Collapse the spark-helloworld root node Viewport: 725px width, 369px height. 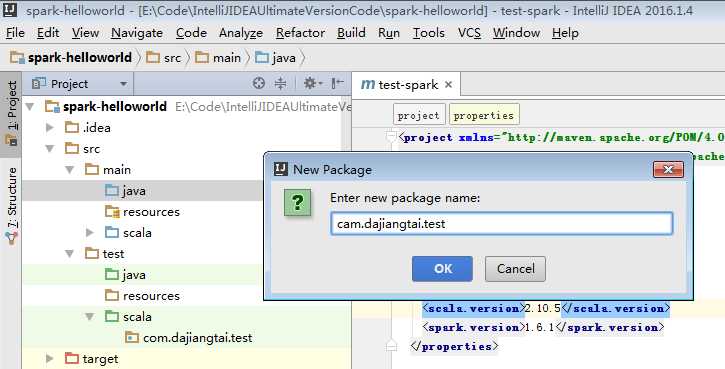tap(31, 107)
